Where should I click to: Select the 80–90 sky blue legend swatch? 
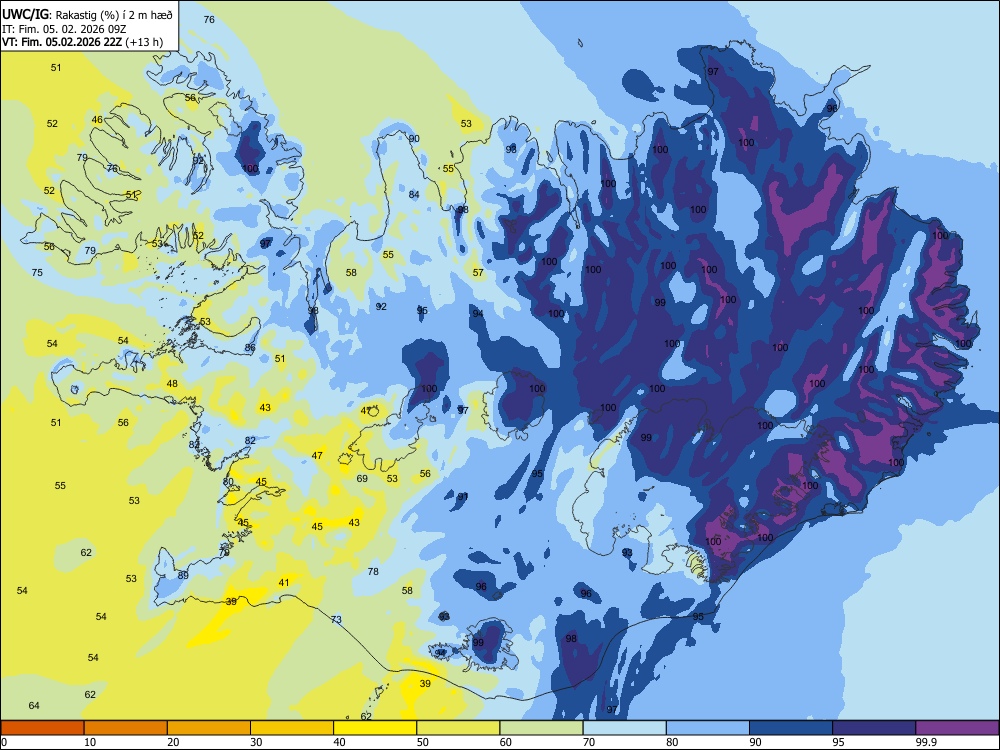(708, 728)
